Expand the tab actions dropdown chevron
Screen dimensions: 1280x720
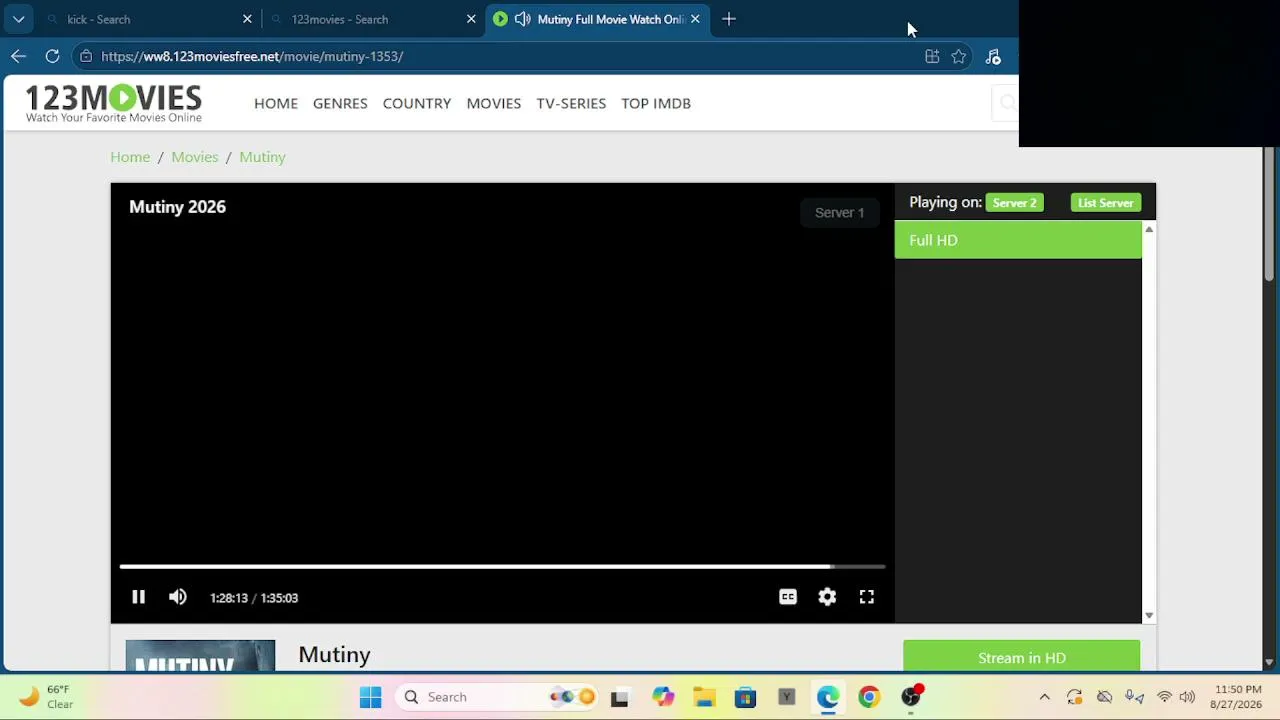point(18,19)
